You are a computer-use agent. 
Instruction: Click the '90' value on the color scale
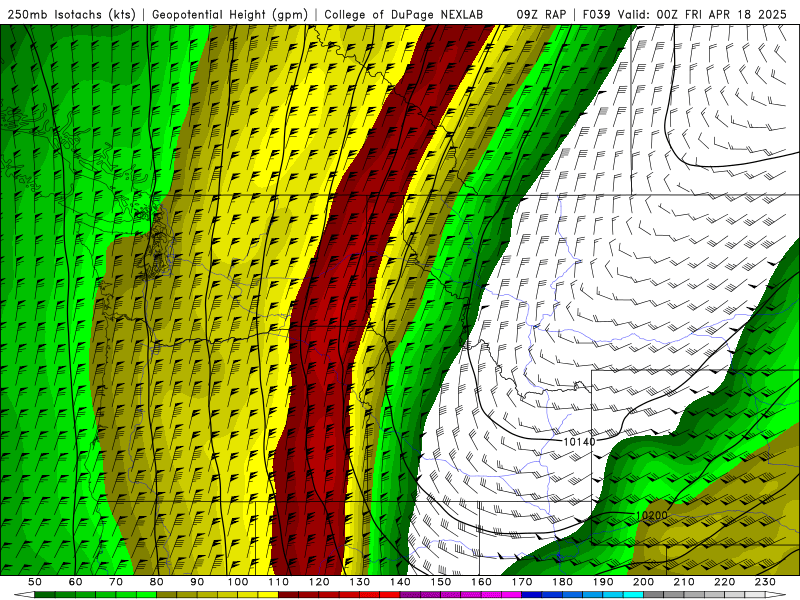(x=197, y=582)
